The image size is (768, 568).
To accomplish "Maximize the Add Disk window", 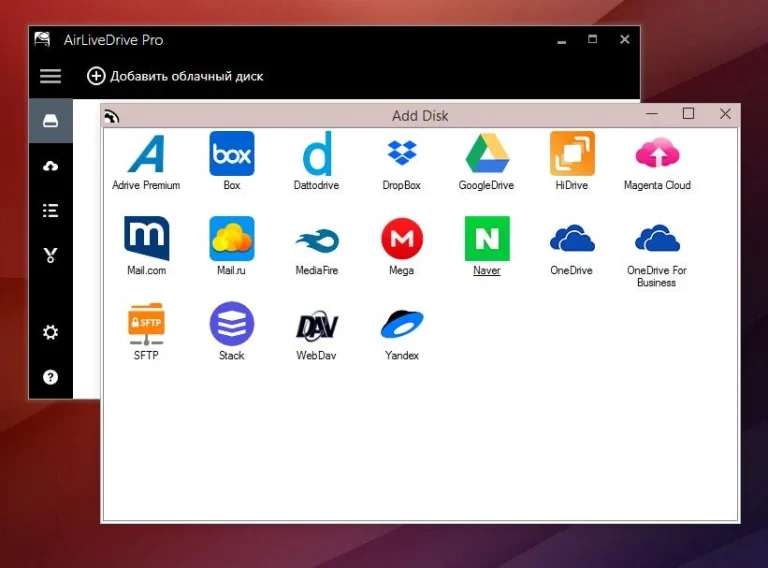I will 688,114.
